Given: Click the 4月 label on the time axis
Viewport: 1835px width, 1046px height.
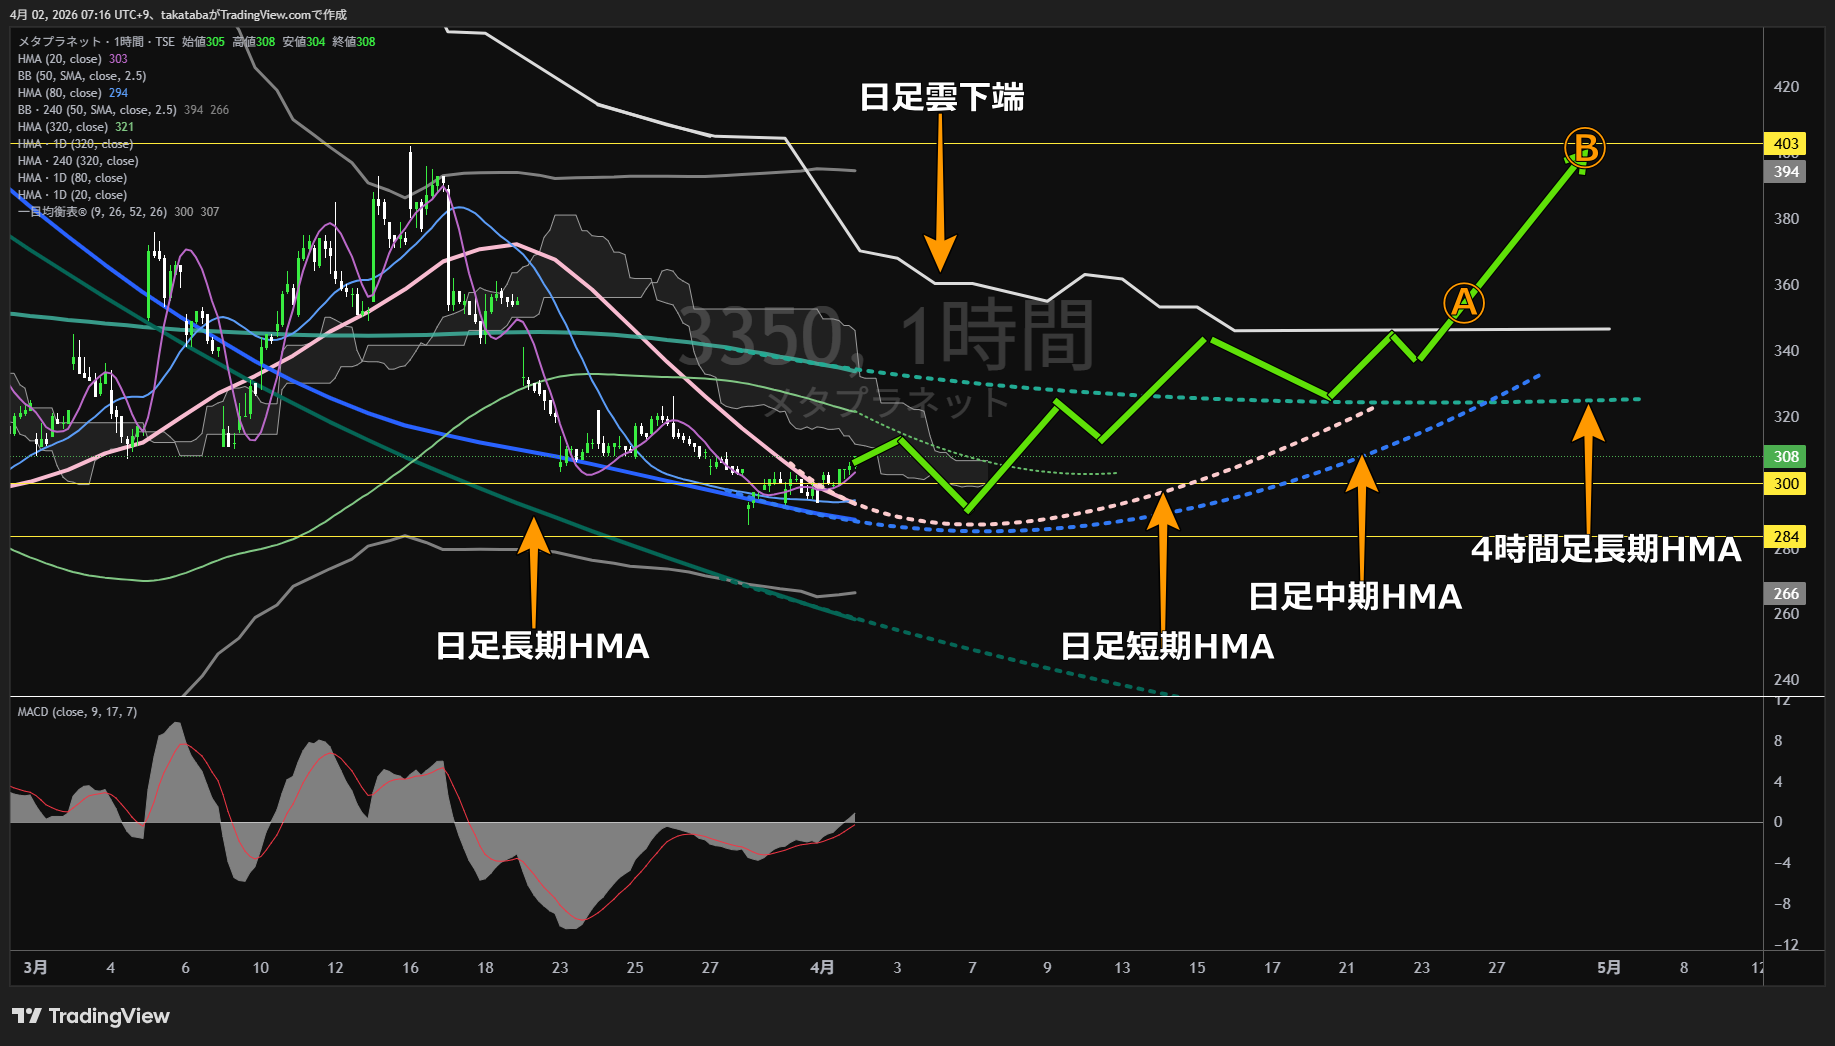Looking at the screenshot, I should tap(822, 968).
